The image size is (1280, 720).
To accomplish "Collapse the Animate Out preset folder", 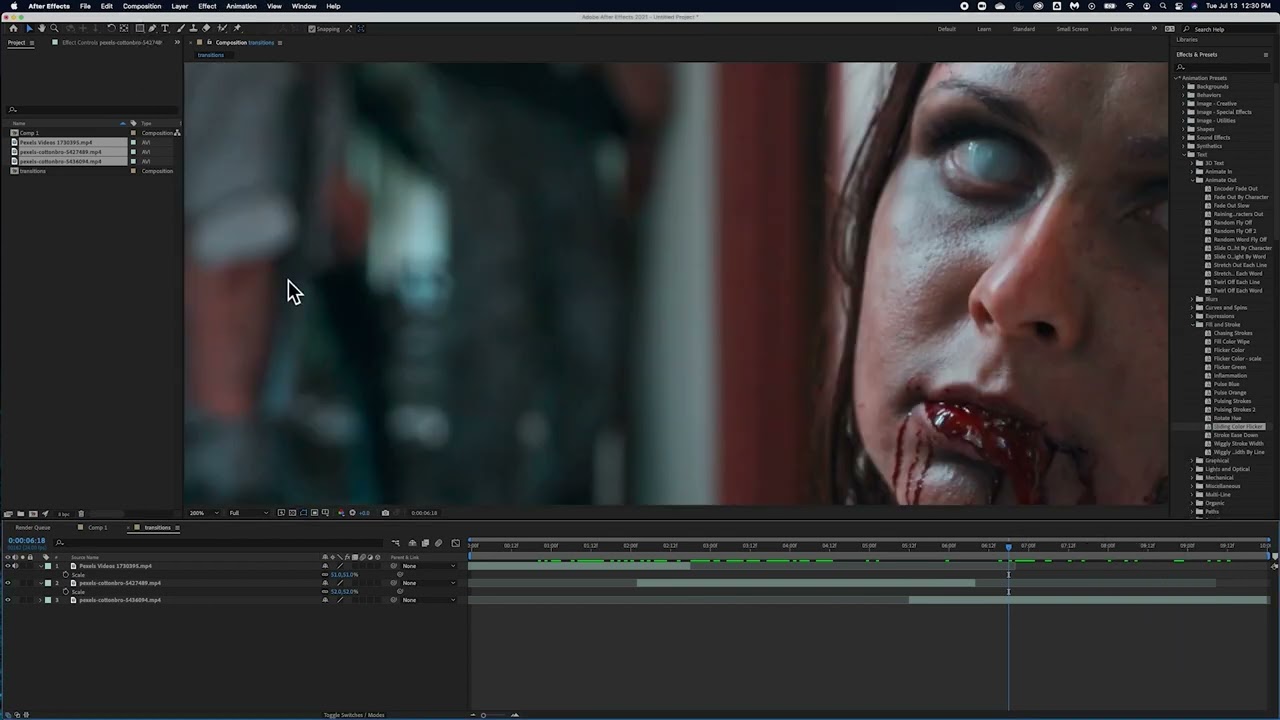I will [1192, 180].
